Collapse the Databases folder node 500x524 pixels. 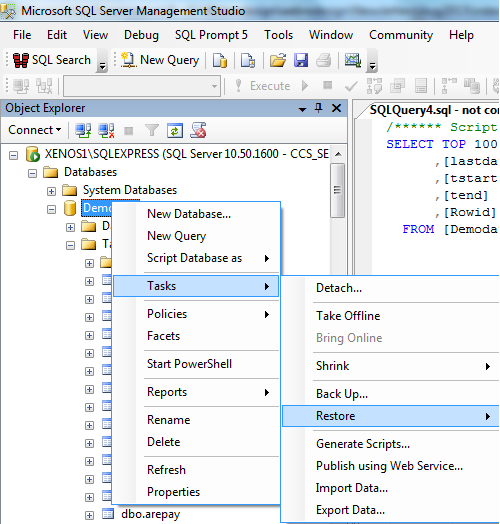32,173
